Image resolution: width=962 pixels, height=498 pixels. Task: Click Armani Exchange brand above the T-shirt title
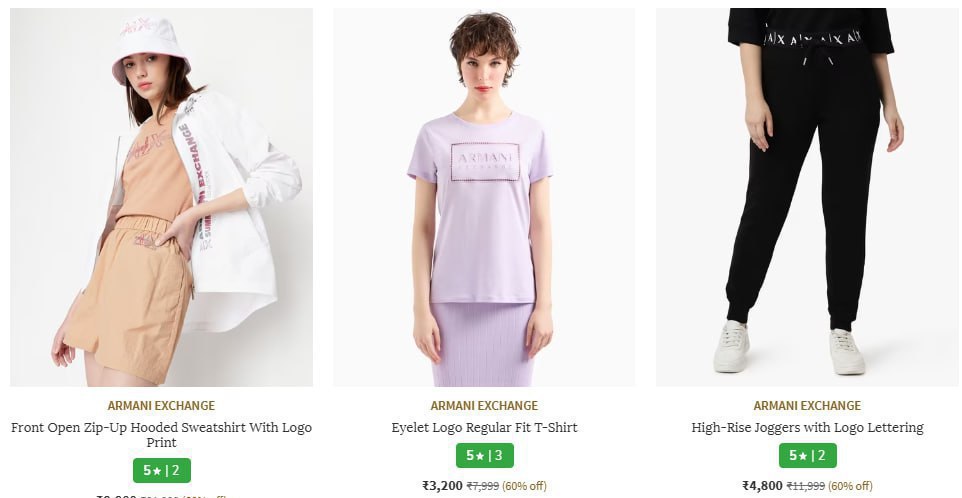click(x=484, y=406)
